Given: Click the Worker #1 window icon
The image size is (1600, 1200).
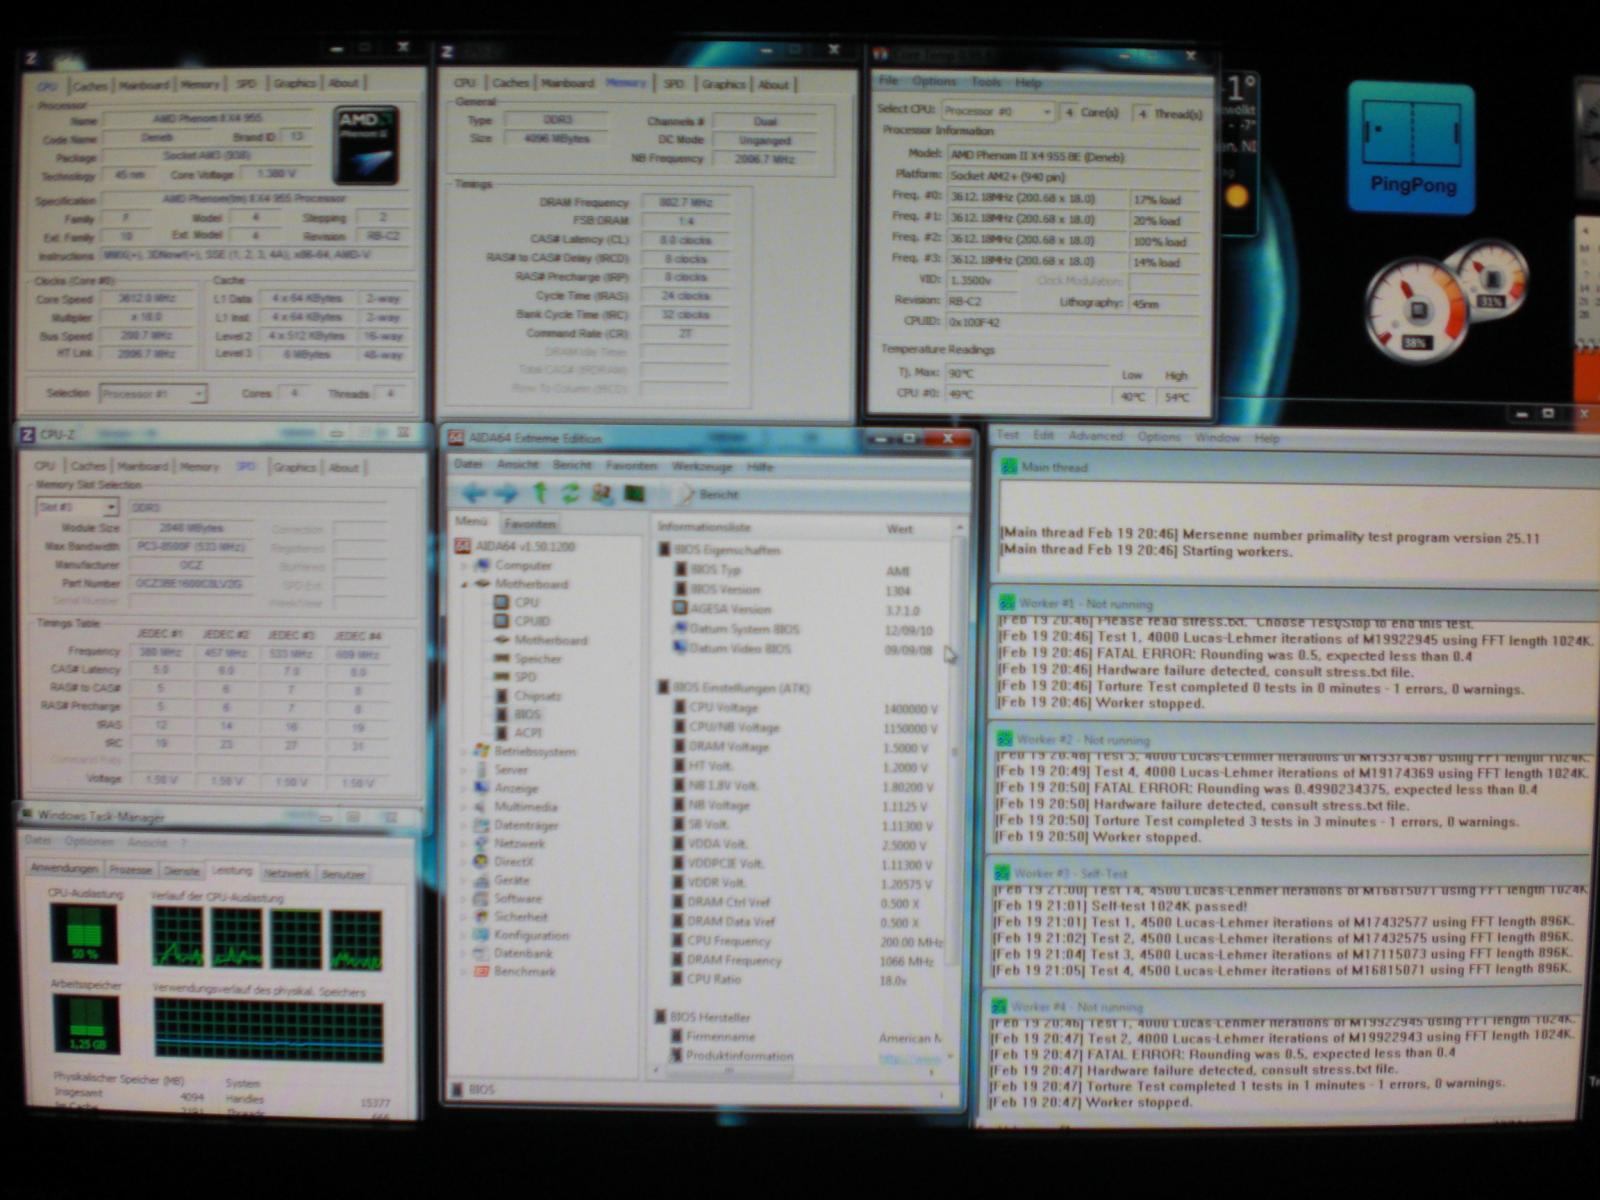Looking at the screenshot, I should coord(1006,603).
